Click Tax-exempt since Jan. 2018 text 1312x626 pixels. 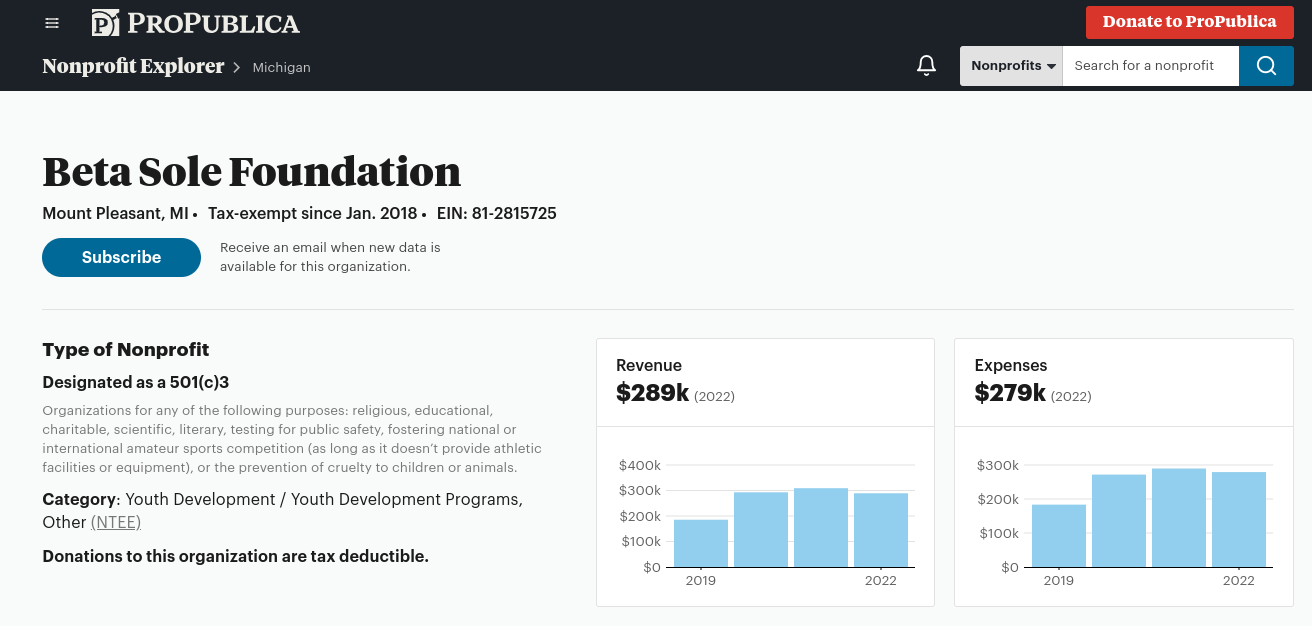click(312, 213)
